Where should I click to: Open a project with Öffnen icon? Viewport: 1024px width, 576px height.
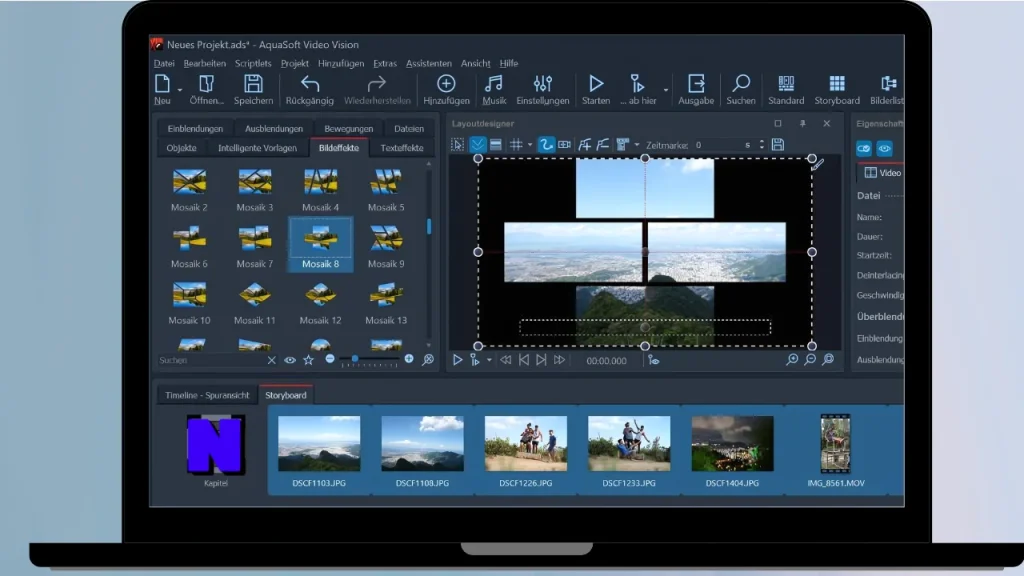coord(206,84)
